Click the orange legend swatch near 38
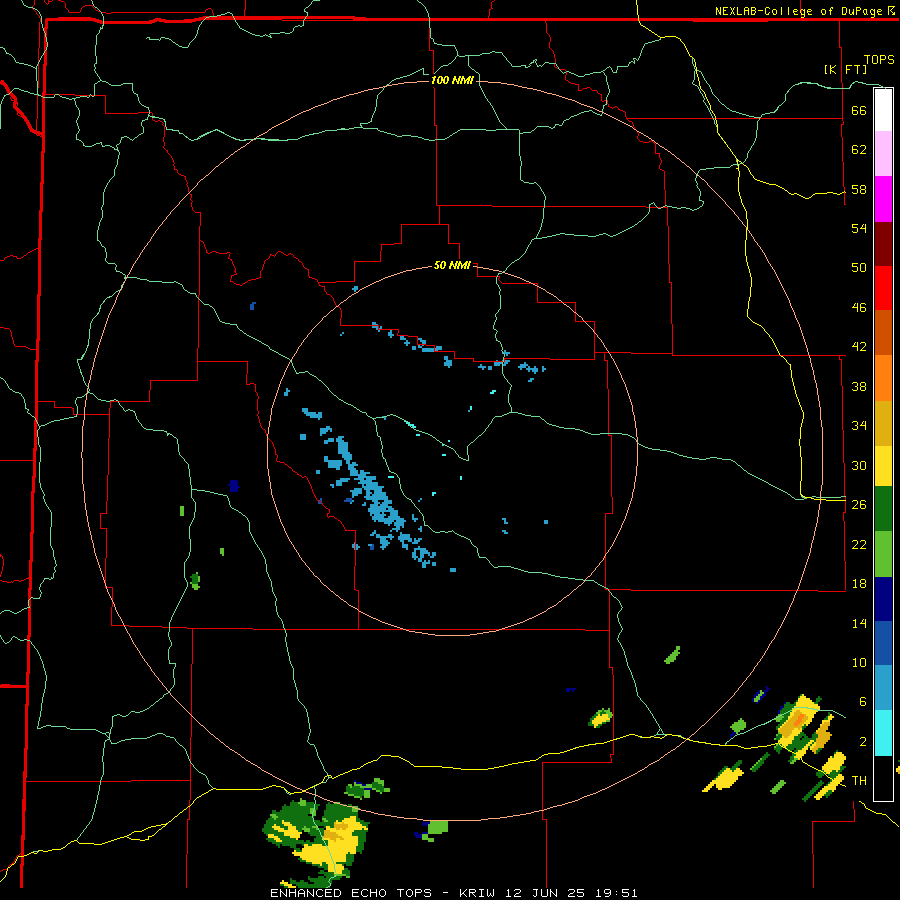The image size is (900, 900). click(x=883, y=378)
